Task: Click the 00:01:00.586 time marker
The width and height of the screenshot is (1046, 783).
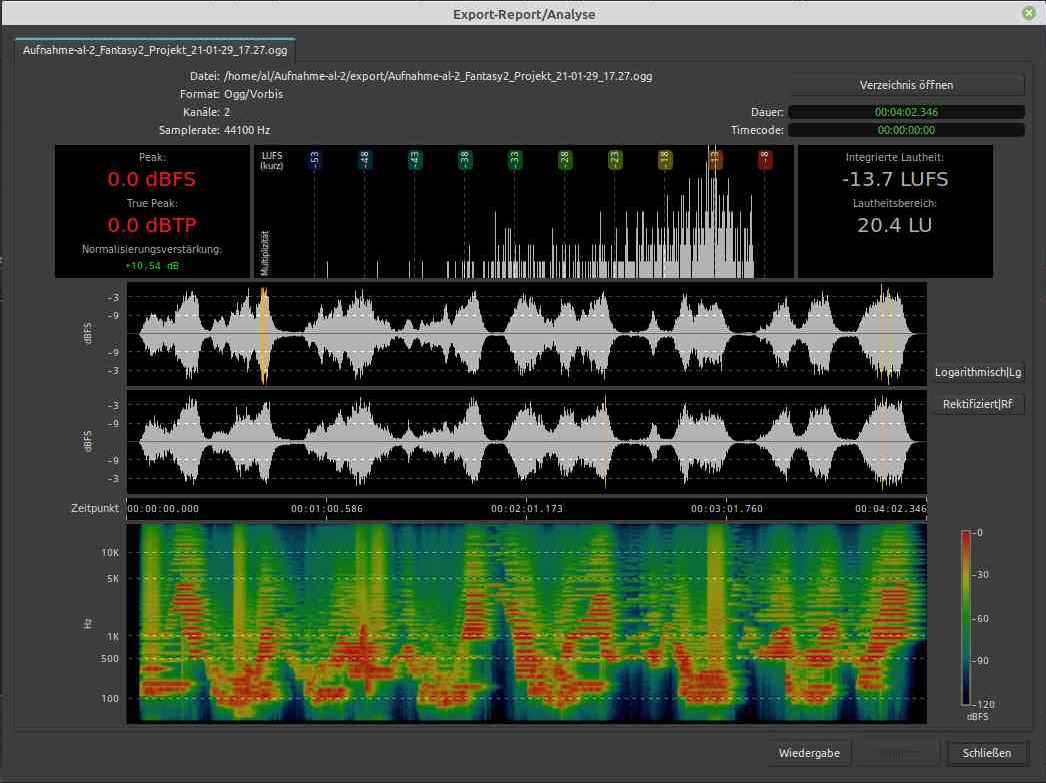Action: click(x=327, y=508)
